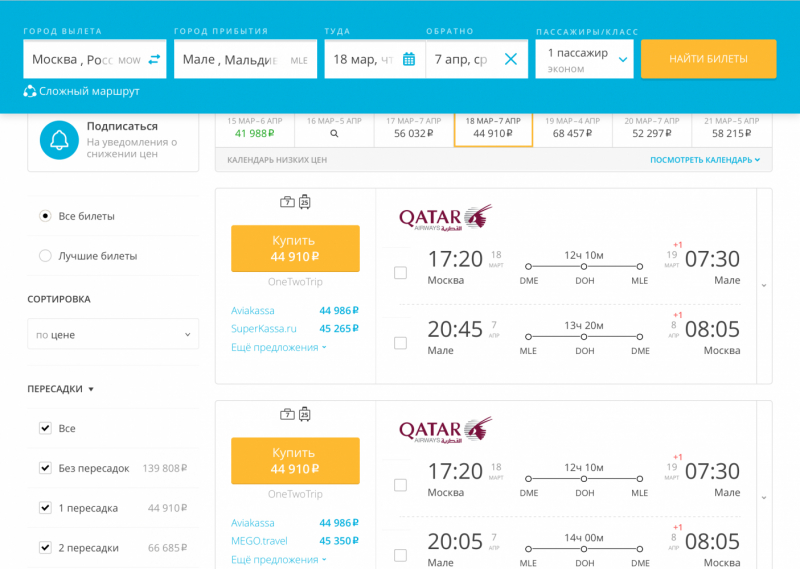Open SuperKassa.ru offer 45 265
Viewport: 800px width, 569px height.
(x=295, y=329)
